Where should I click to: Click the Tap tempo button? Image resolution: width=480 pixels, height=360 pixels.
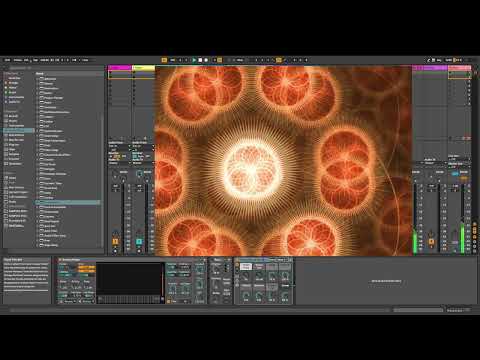point(35,60)
